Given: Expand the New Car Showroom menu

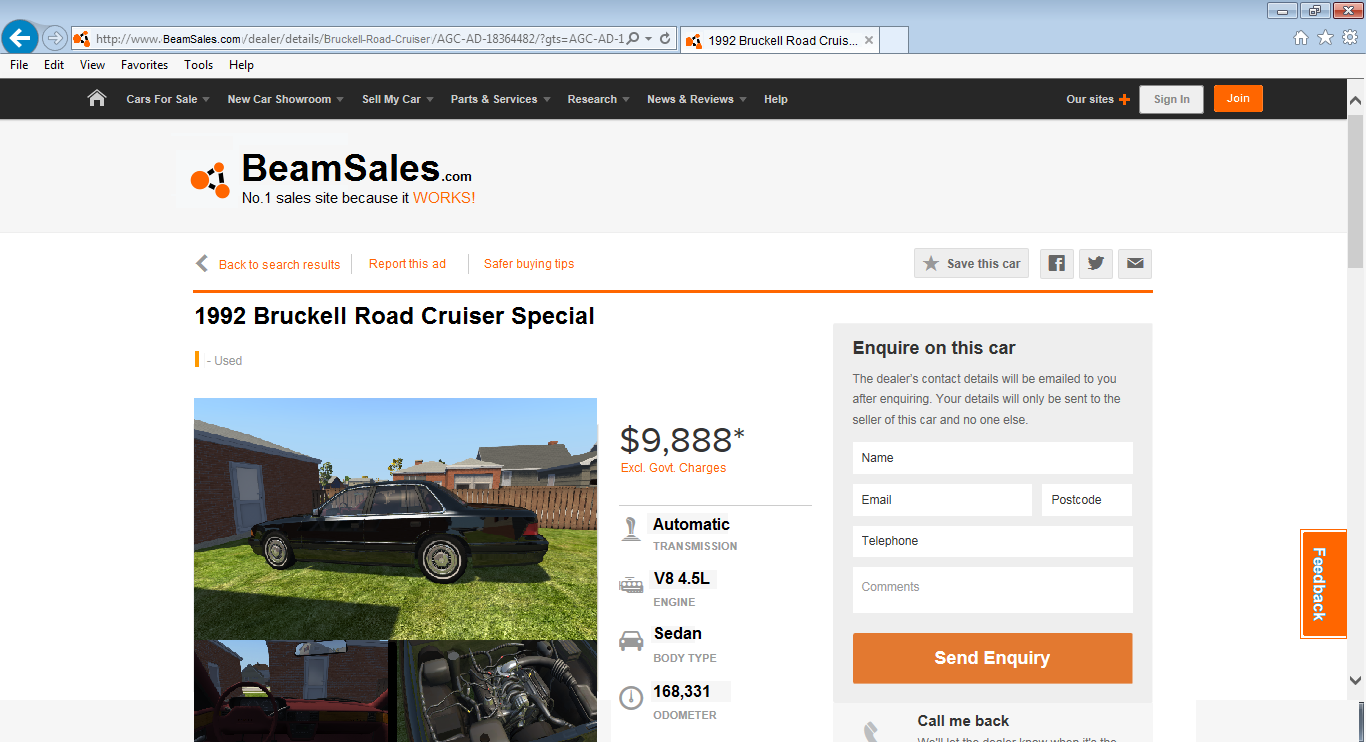Looking at the screenshot, I should click(x=285, y=99).
